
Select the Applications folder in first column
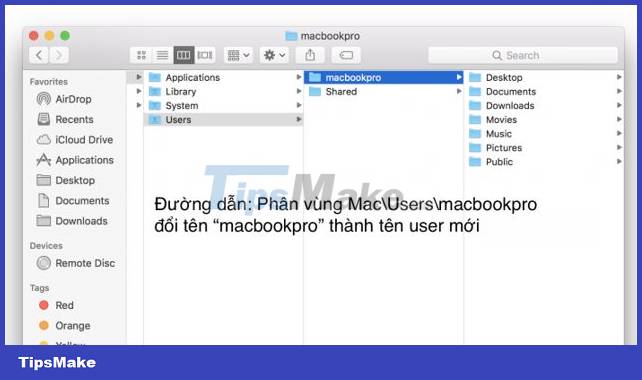[224, 77]
